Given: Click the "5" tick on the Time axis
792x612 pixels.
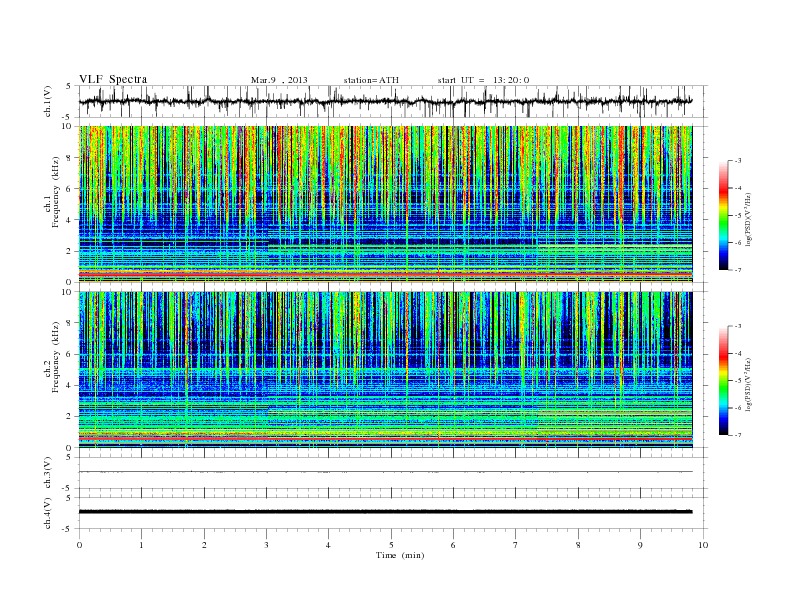Looking at the screenshot, I should pyautogui.click(x=391, y=545).
